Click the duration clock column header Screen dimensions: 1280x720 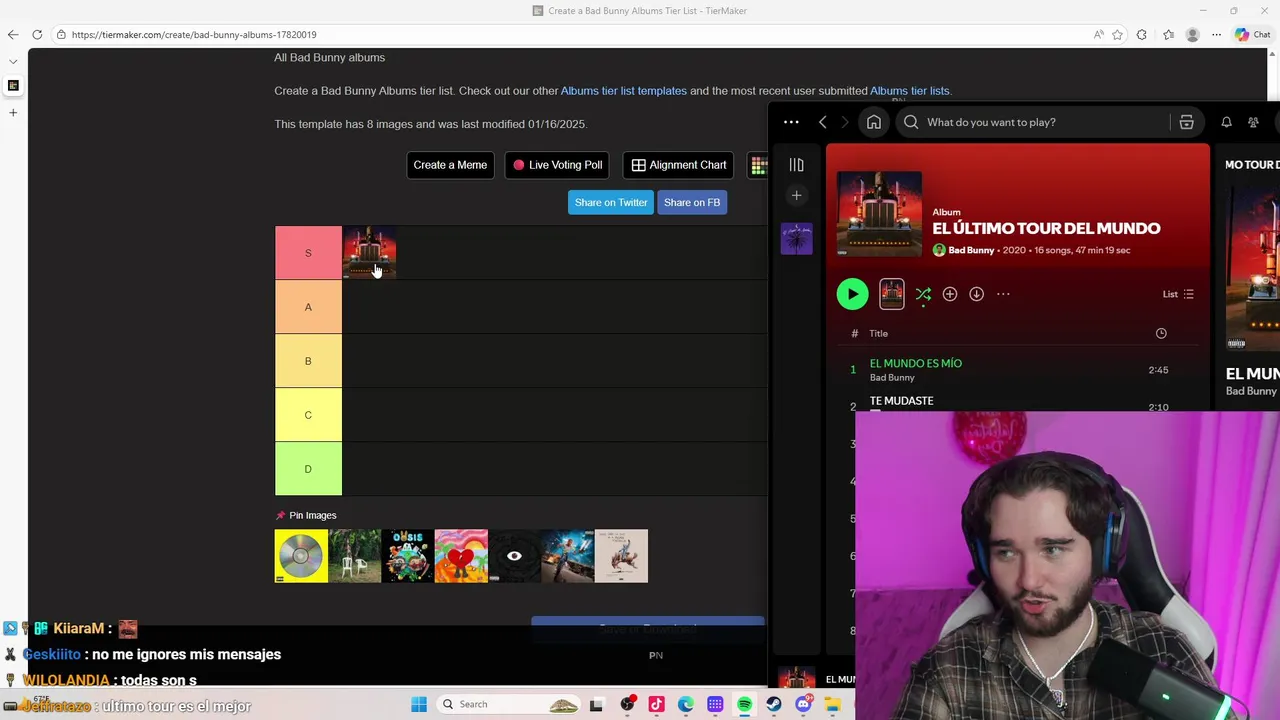[x=1161, y=333]
